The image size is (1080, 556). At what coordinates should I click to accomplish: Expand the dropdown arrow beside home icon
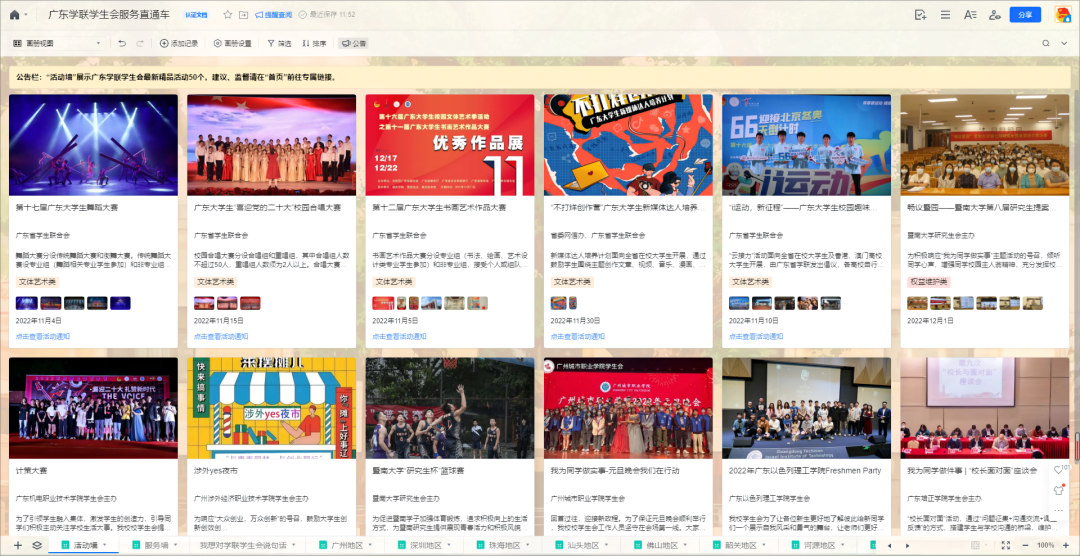point(26,14)
